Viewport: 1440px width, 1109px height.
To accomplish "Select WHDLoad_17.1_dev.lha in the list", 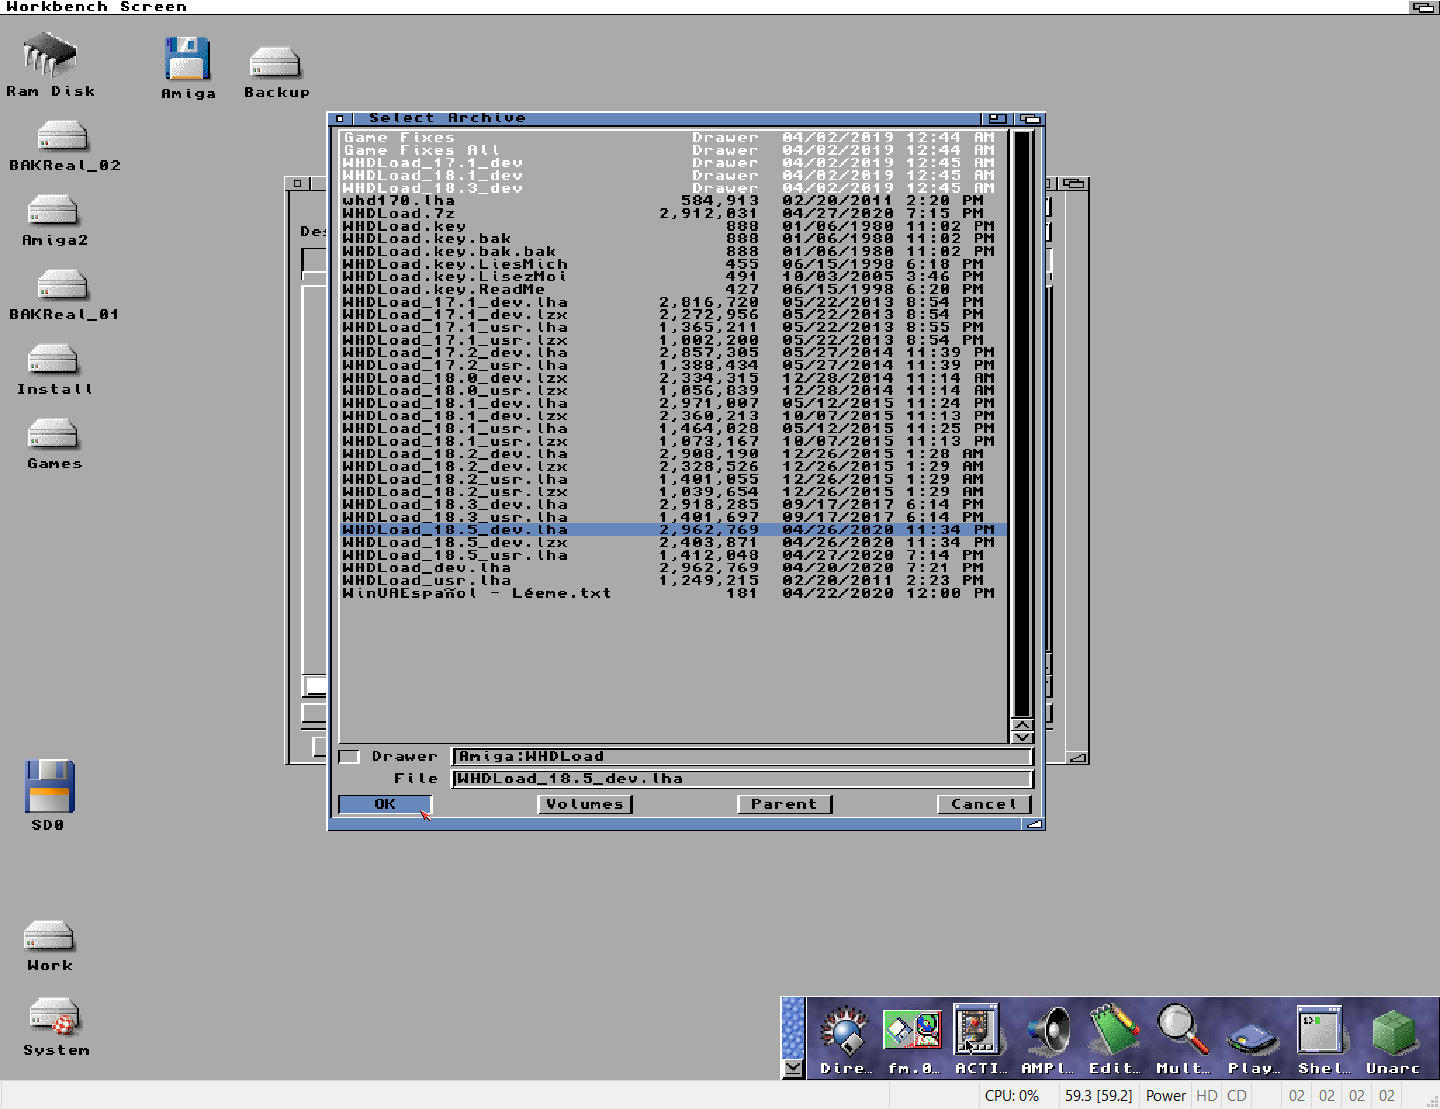I will tap(672, 303).
